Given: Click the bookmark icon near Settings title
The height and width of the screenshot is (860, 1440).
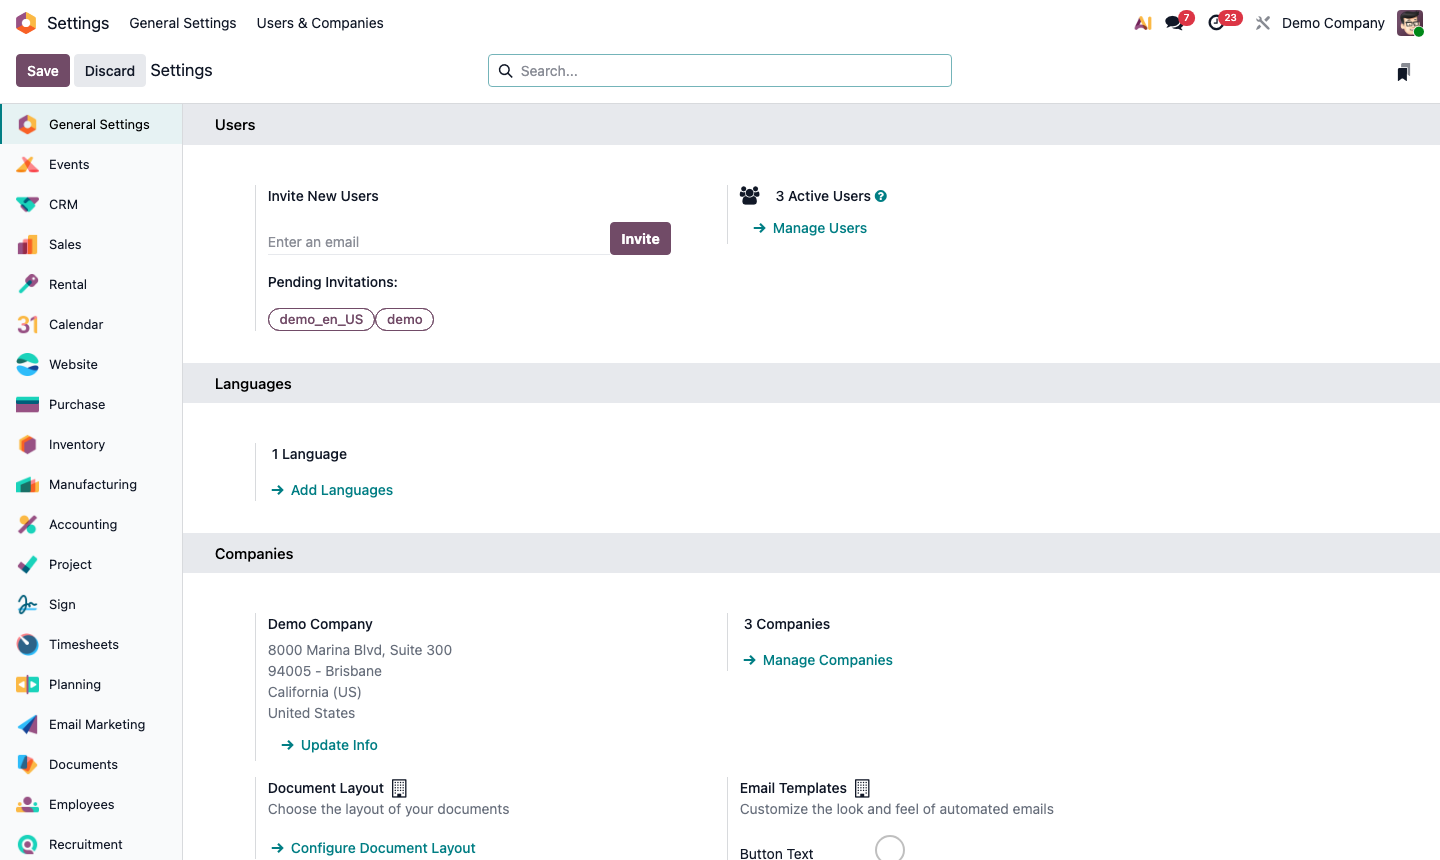Looking at the screenshot, I should pyautogui.click(x=1403, y=71).
